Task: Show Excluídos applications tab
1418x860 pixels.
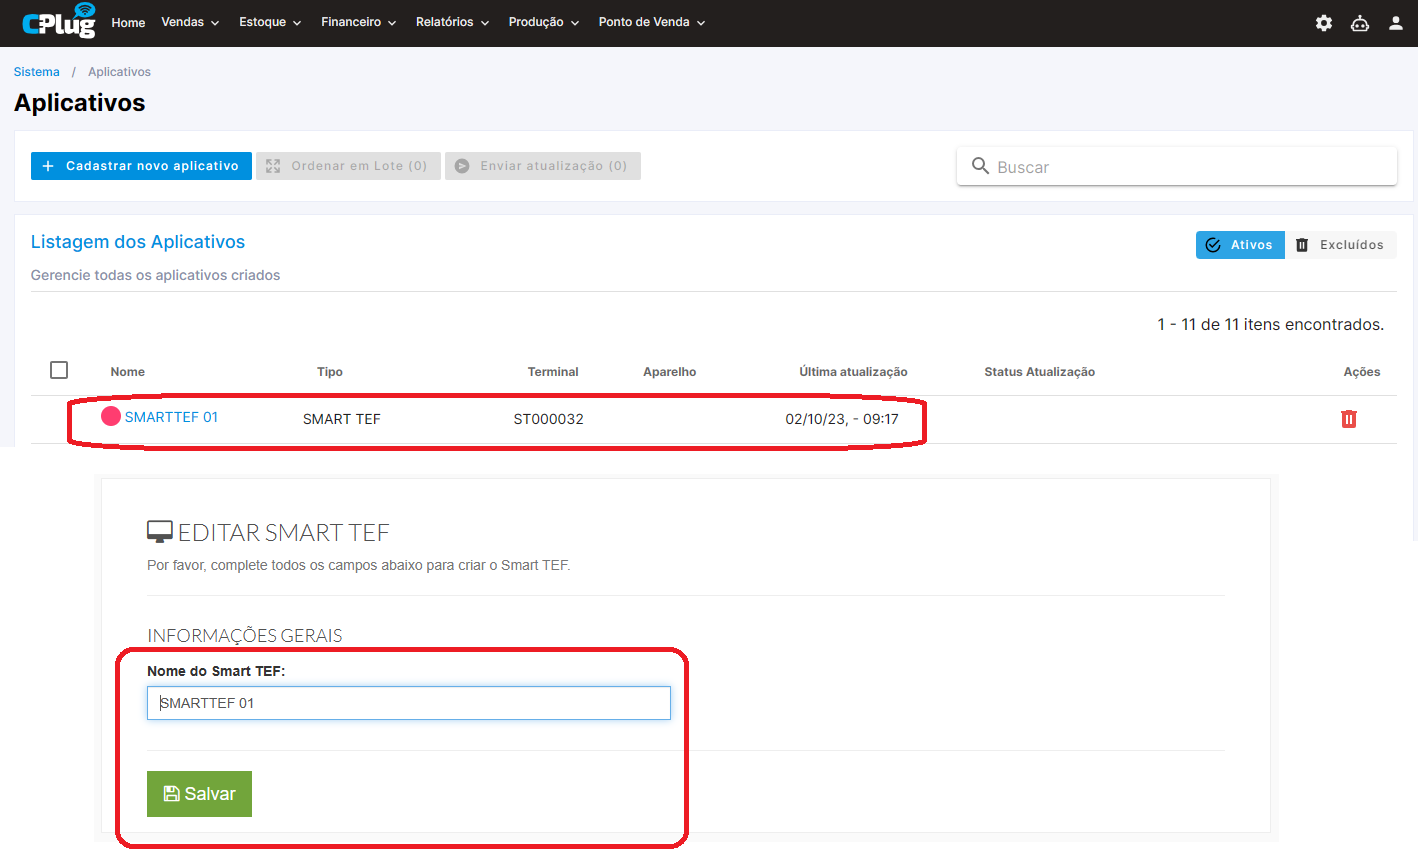Action: point(1340,245)
